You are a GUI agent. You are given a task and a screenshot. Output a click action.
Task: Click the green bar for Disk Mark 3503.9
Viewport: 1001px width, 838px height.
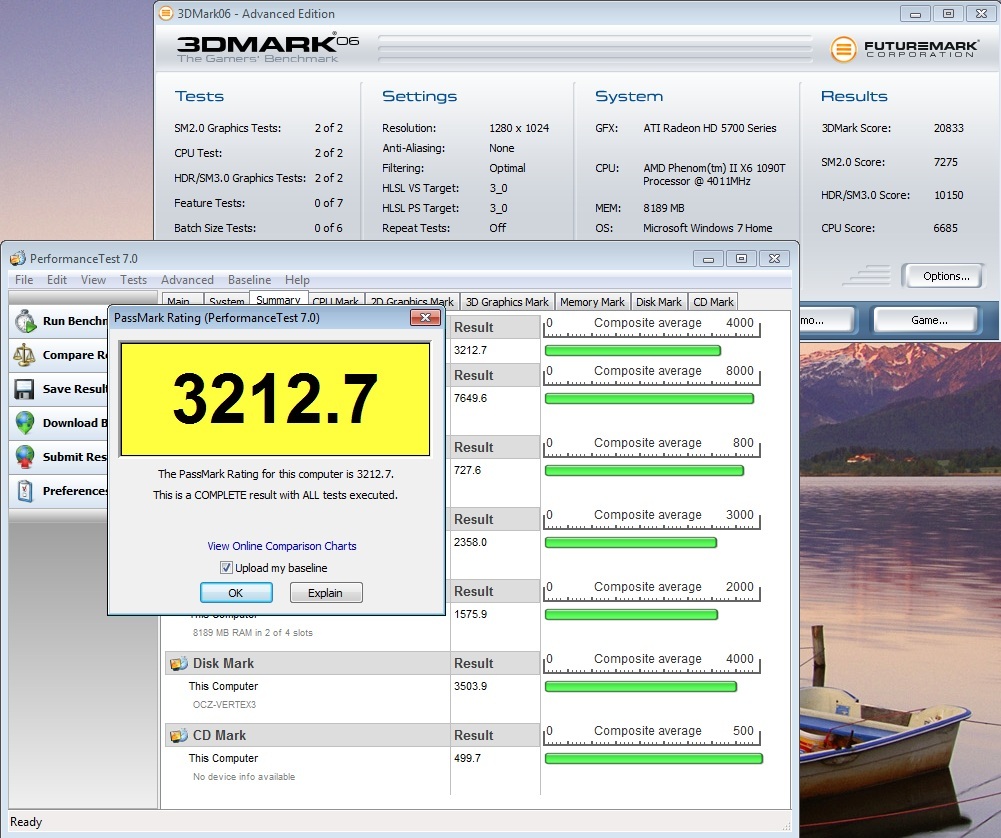[641, 687]
